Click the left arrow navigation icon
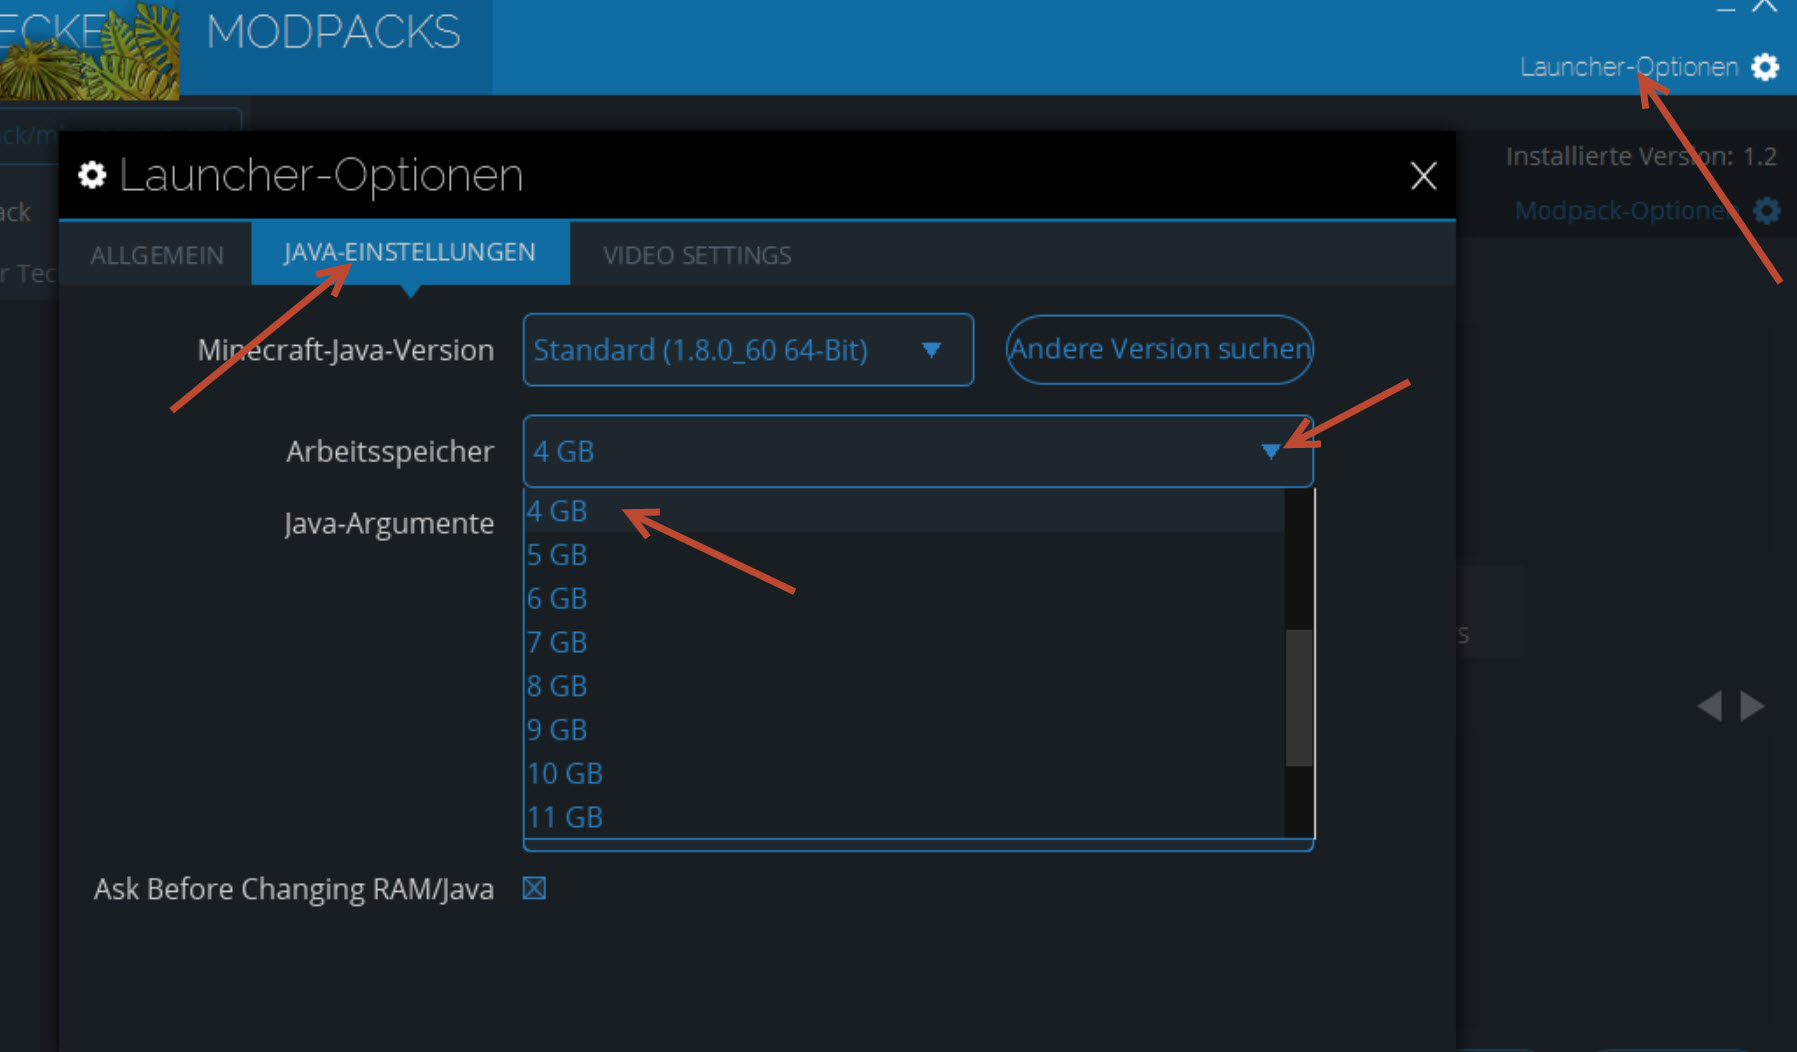The width and height of the screenshot is (1797, 1052). [x=1710, y=706]
